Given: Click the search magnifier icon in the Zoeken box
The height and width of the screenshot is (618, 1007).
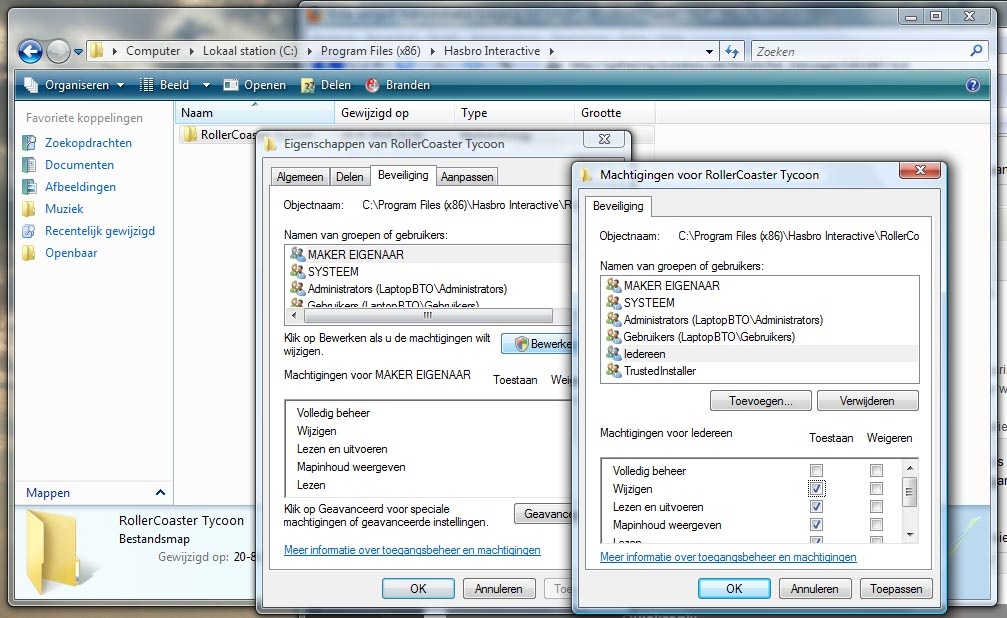Looking at the screenshot, I should click(x=976, y=50).
